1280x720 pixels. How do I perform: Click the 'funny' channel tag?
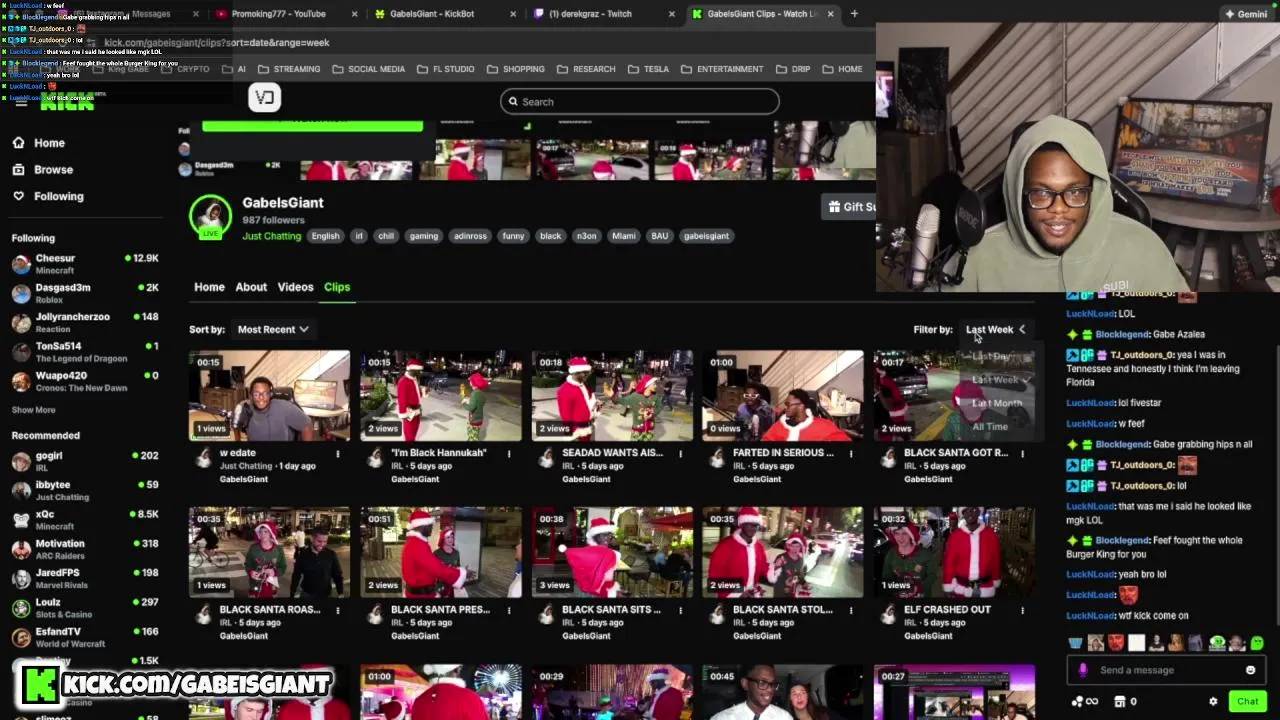click(513, 236)
